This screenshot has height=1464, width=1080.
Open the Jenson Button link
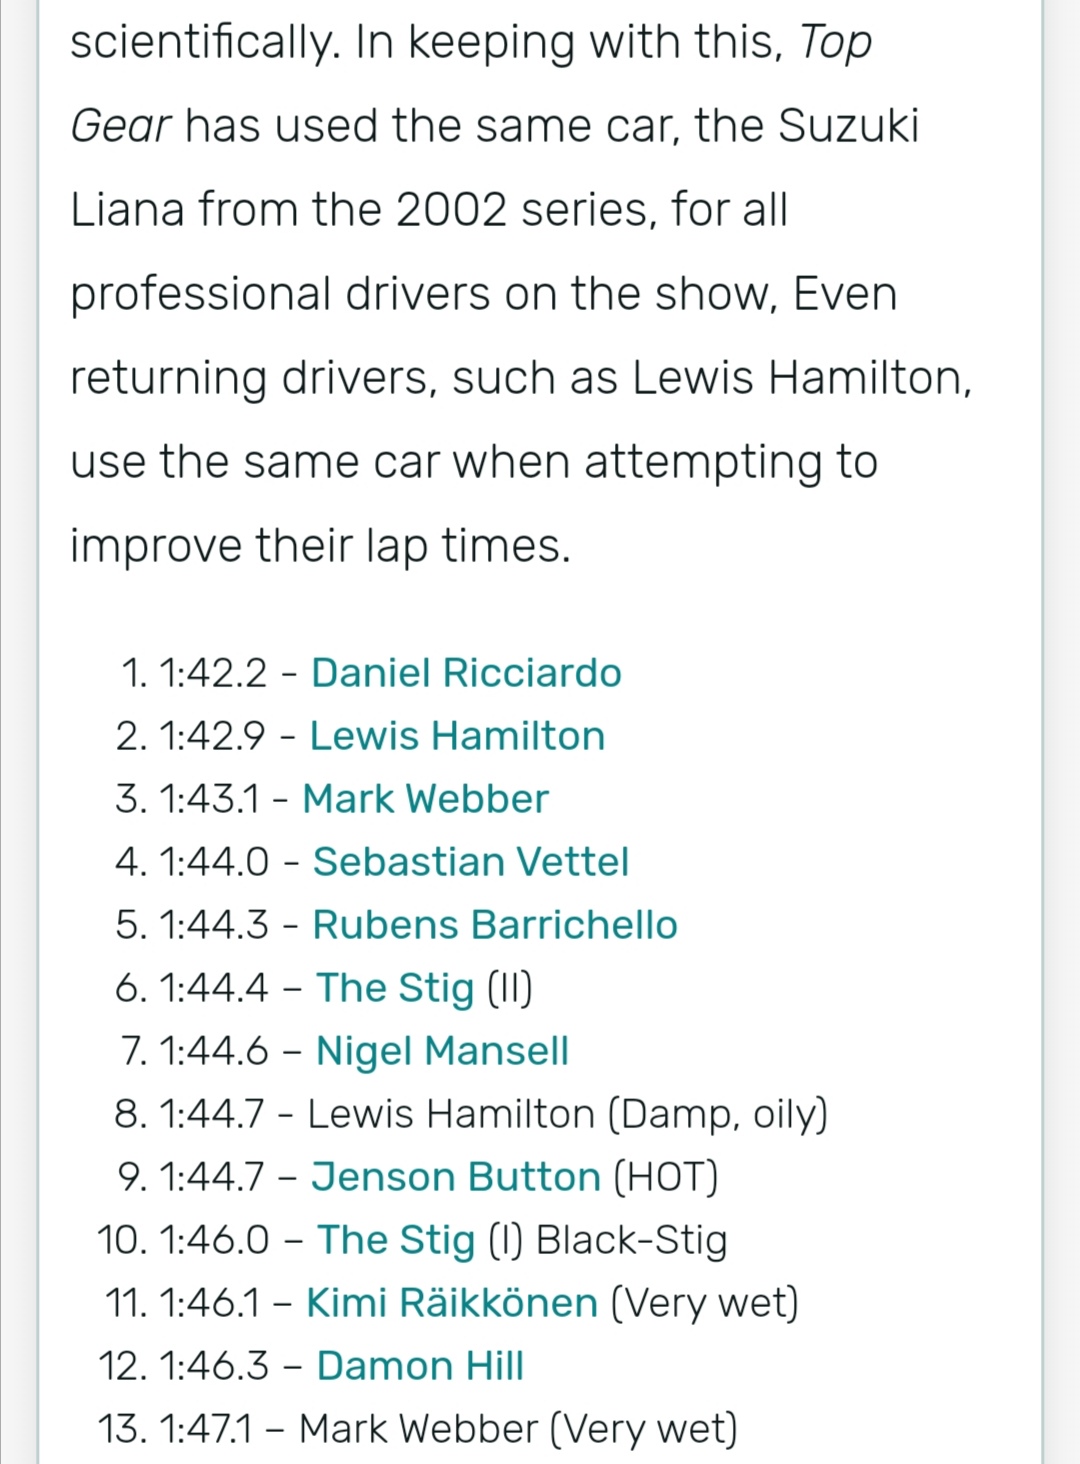tap(456, 1177)
